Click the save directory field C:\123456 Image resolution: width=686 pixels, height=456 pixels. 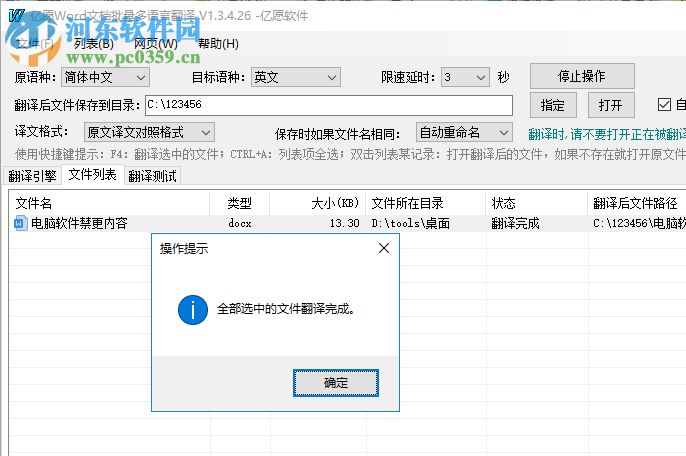coord(329,105)
